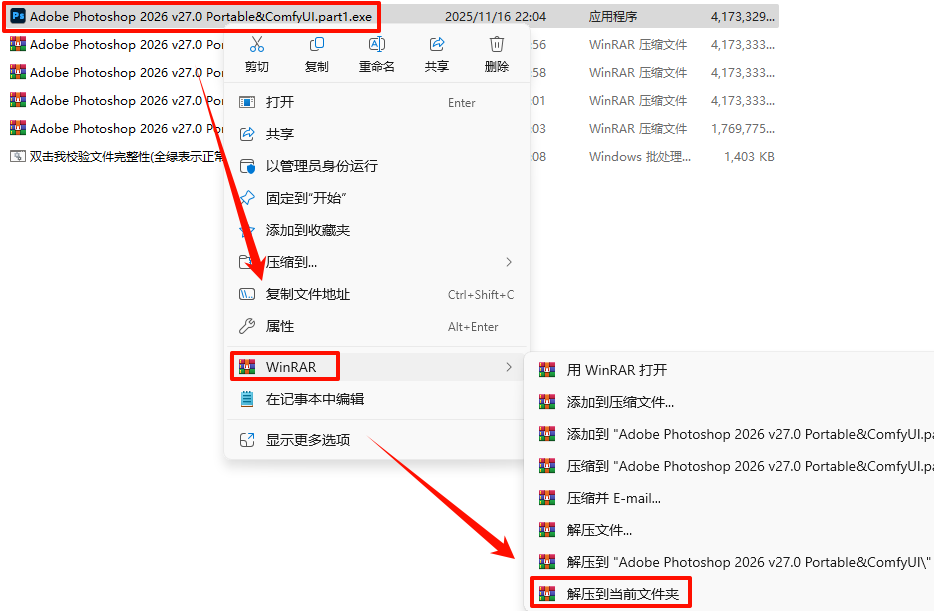Click the Share (共享) icon in top row
The image size is (934, 611).
(437, 45)
